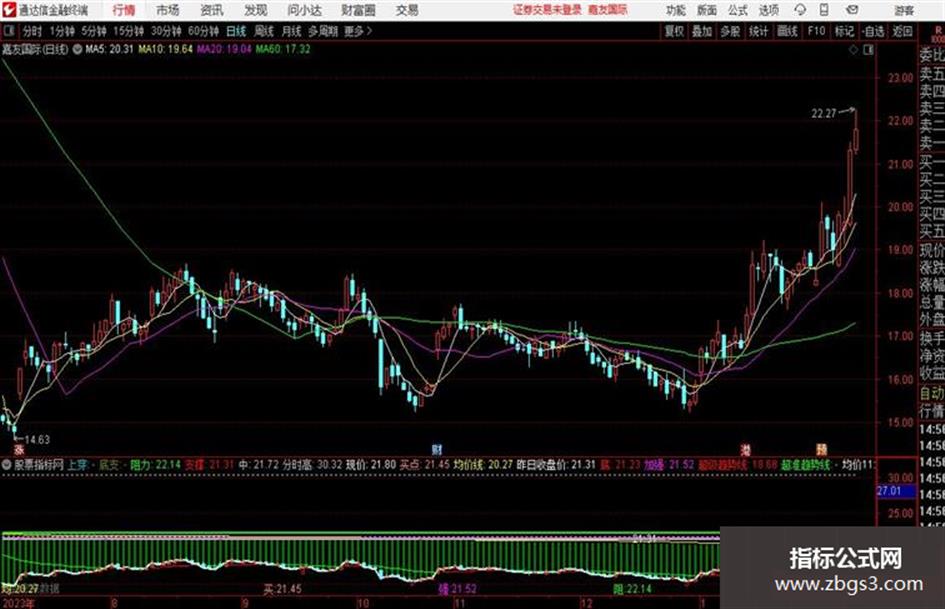Open the envelope messages icon

pos(852,10)
